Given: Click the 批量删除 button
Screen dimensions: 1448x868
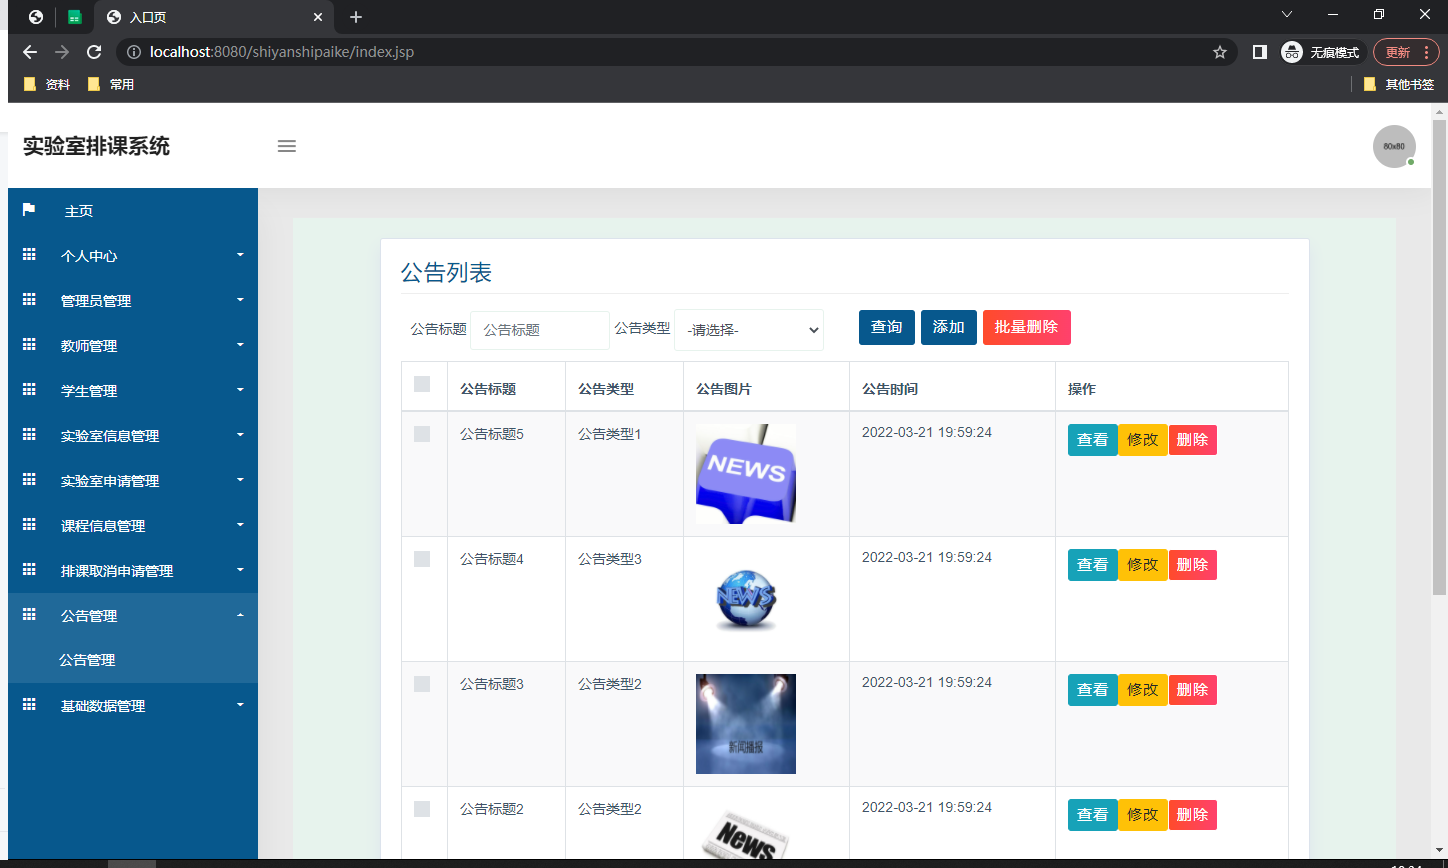Looking at the screenshot, I should tap(1027, 327).
